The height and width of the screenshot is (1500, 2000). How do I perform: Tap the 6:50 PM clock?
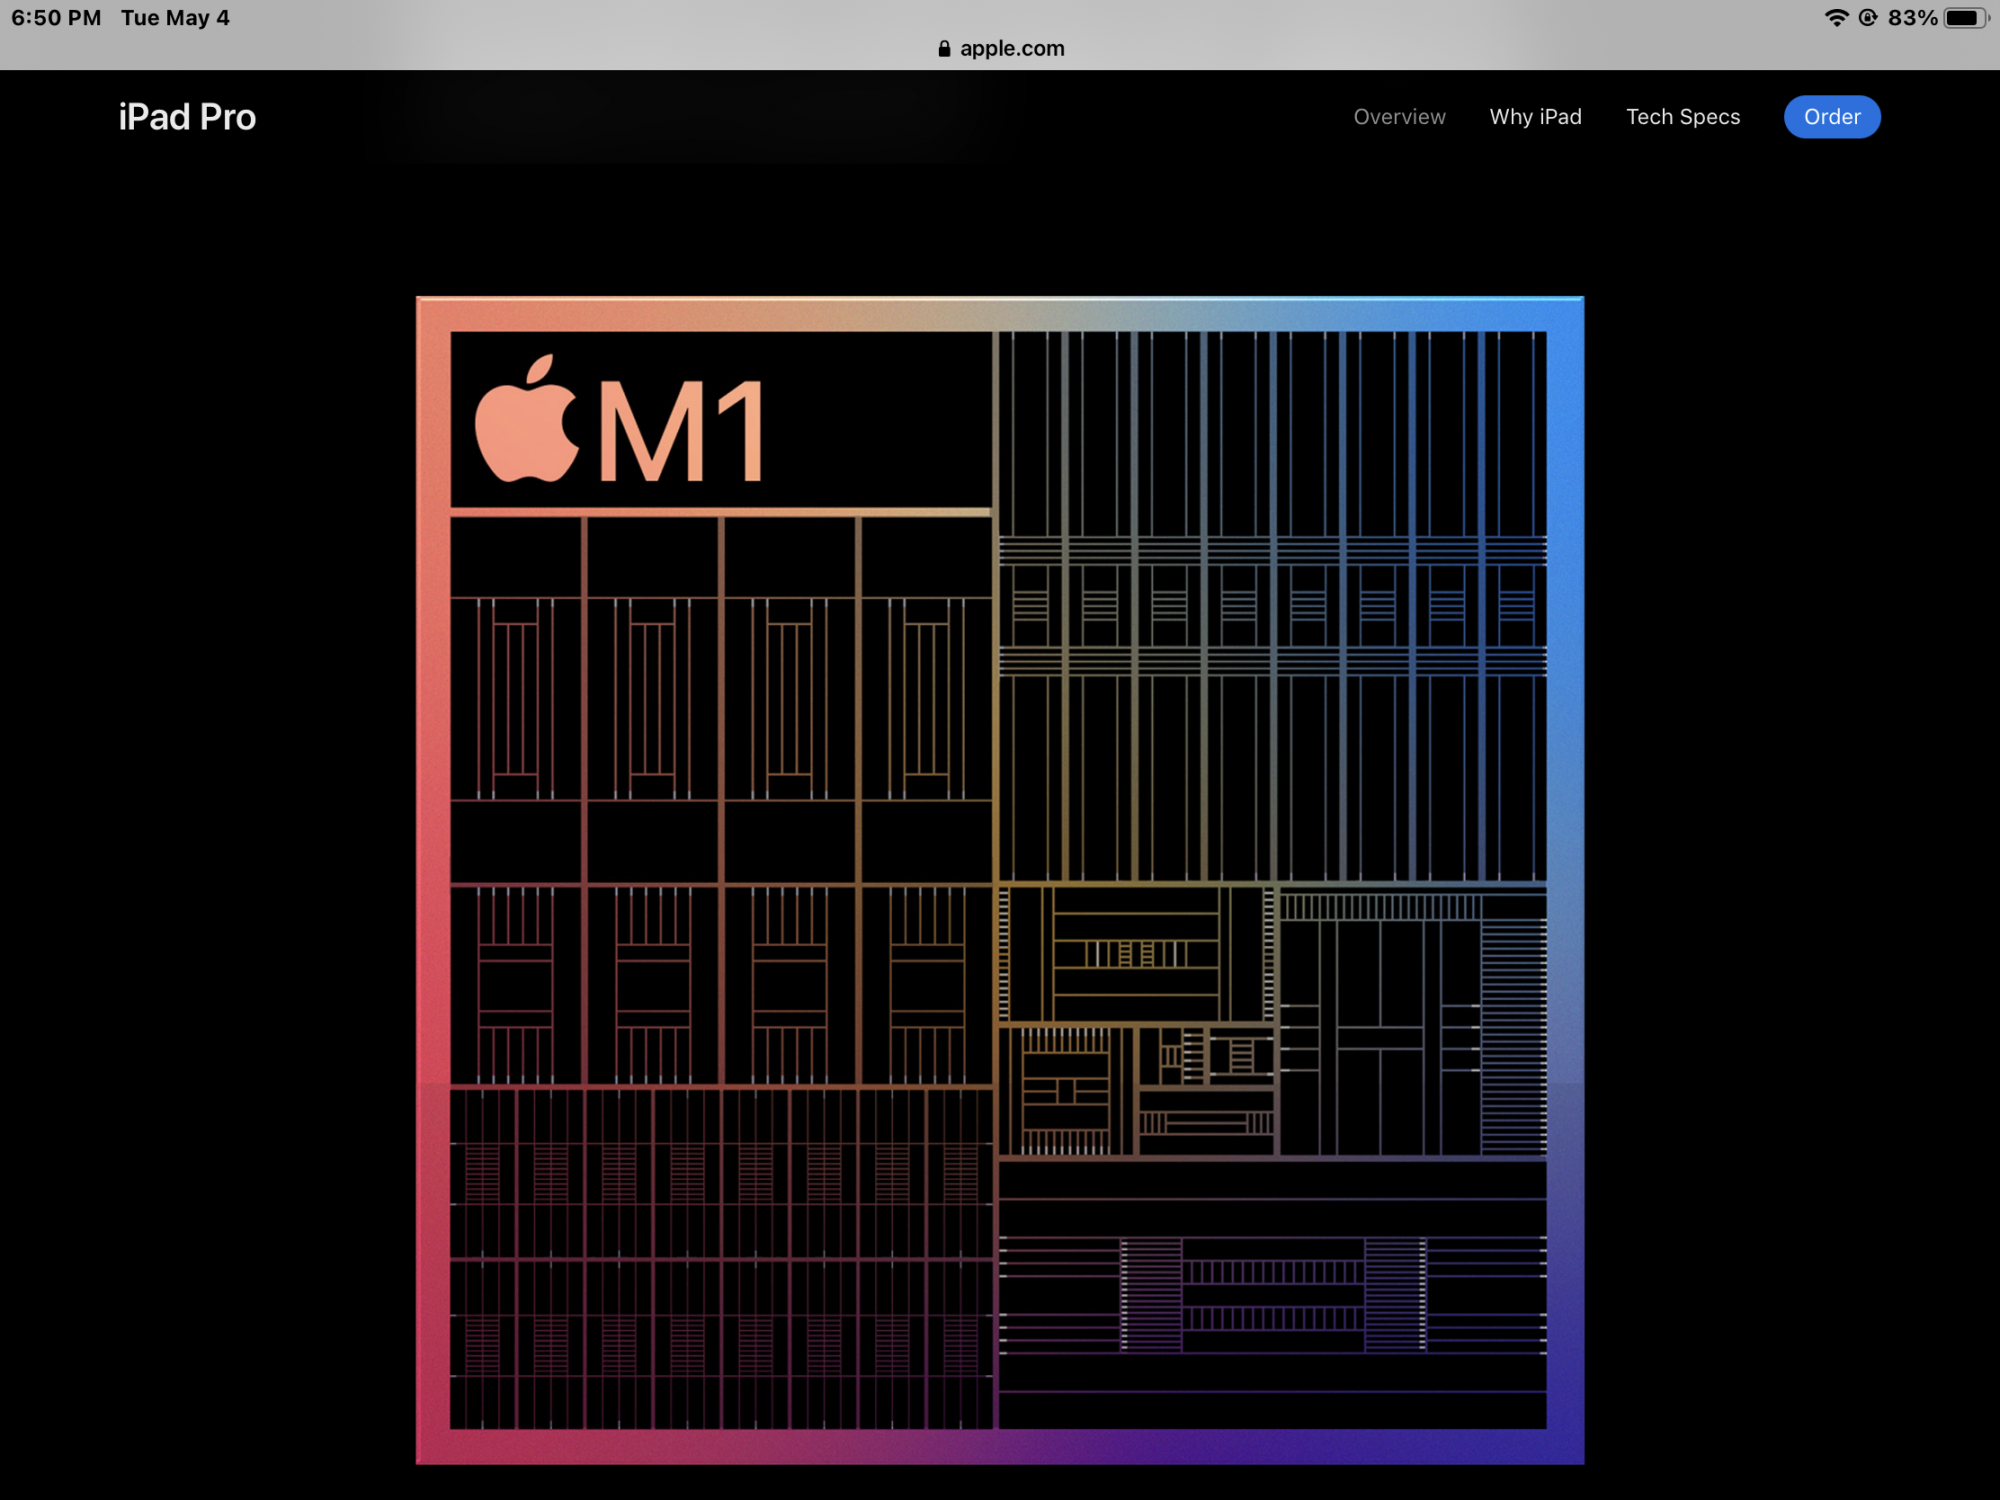(x=56, y=18)
